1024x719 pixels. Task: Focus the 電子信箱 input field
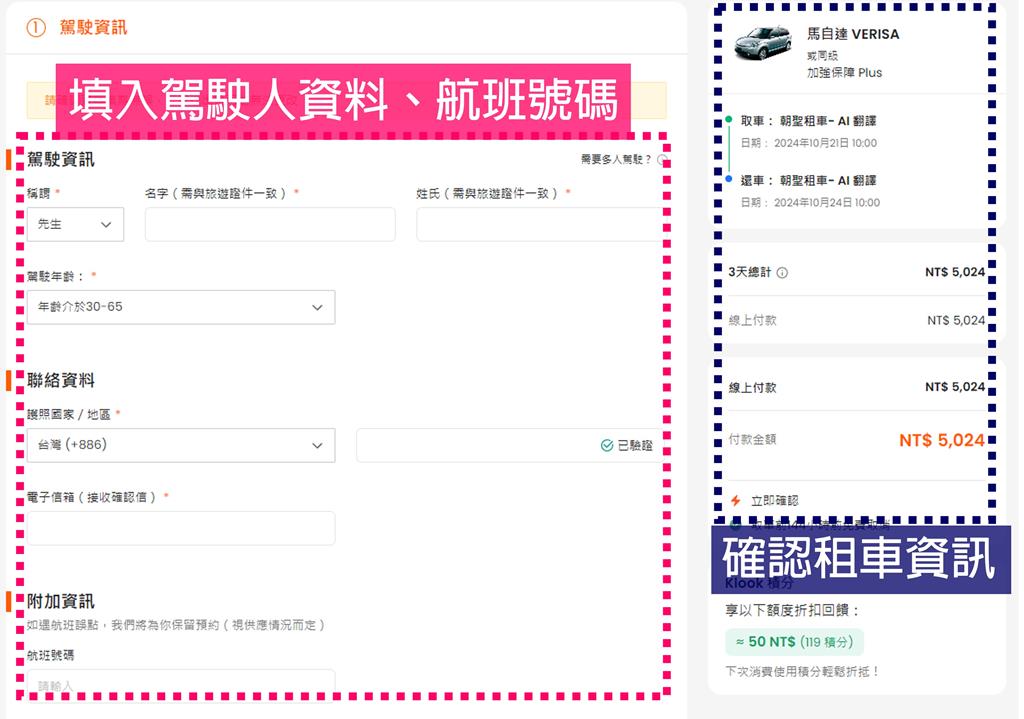point(181,528)
